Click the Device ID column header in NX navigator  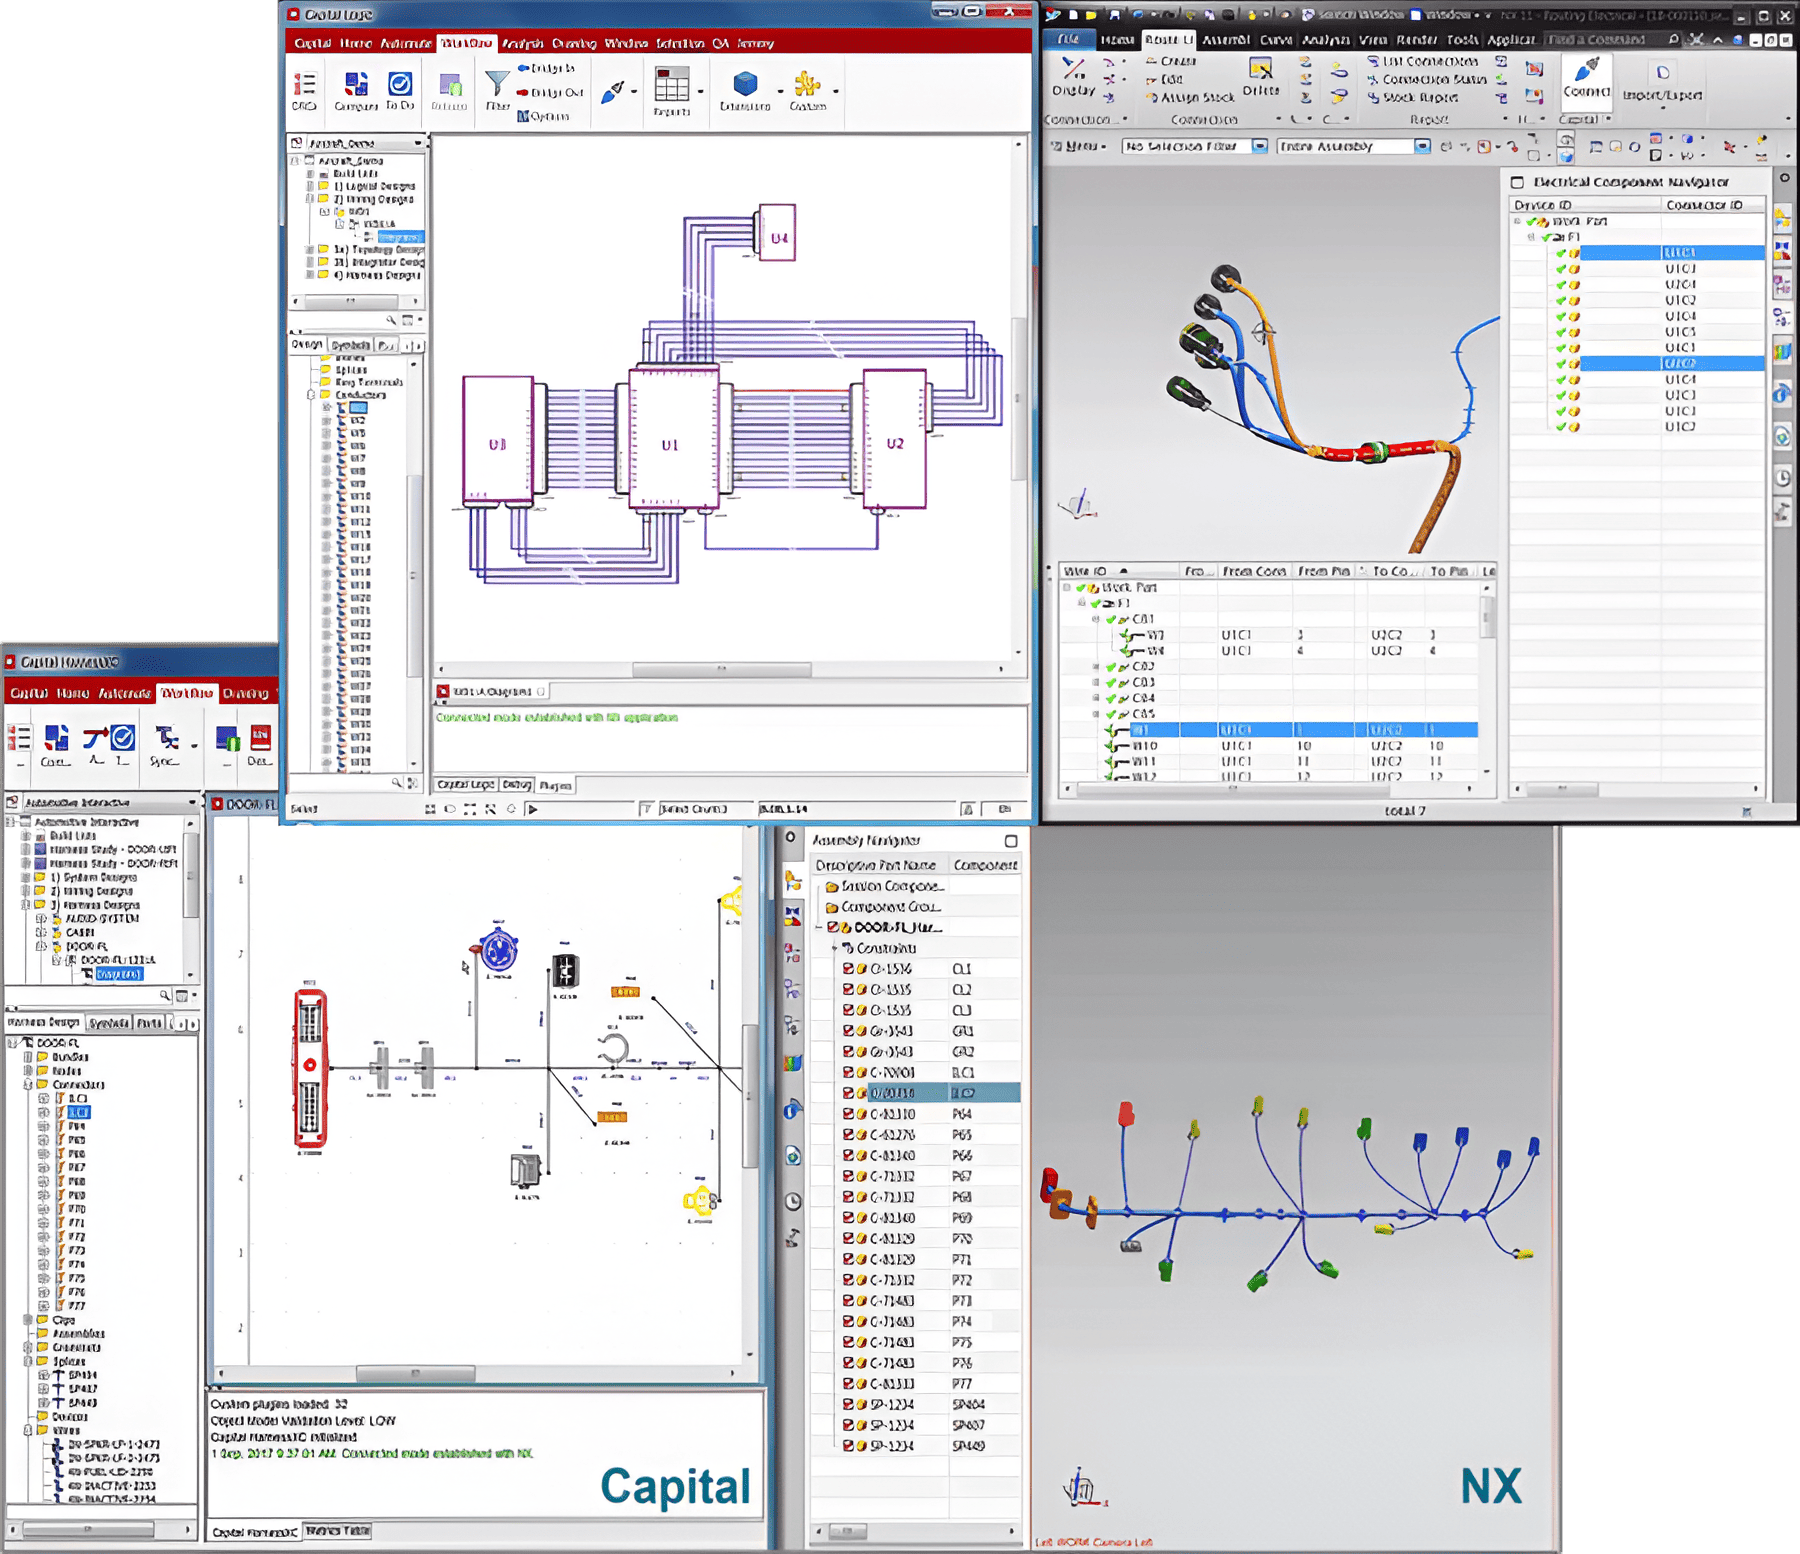(1584, 204)
